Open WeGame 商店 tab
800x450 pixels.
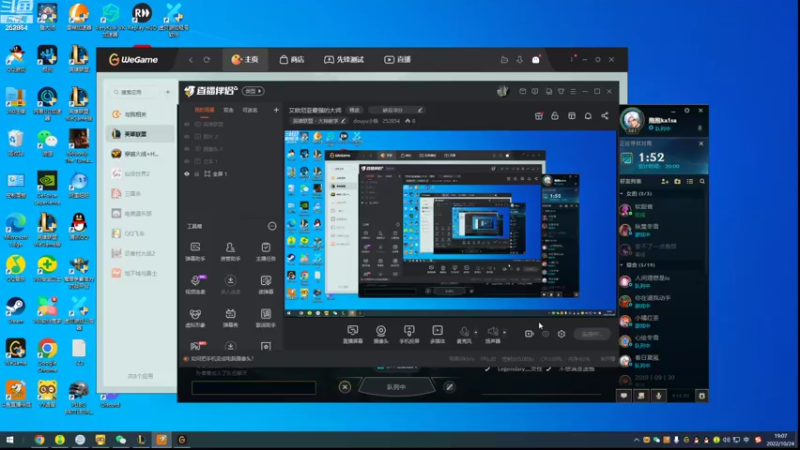click(292, 60)
